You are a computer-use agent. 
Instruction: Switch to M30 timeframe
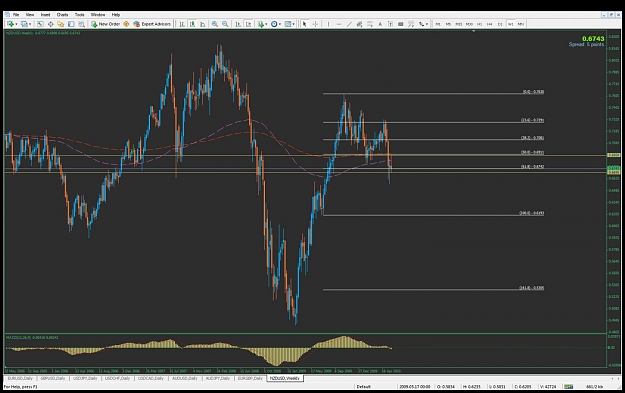coord(469,24)
